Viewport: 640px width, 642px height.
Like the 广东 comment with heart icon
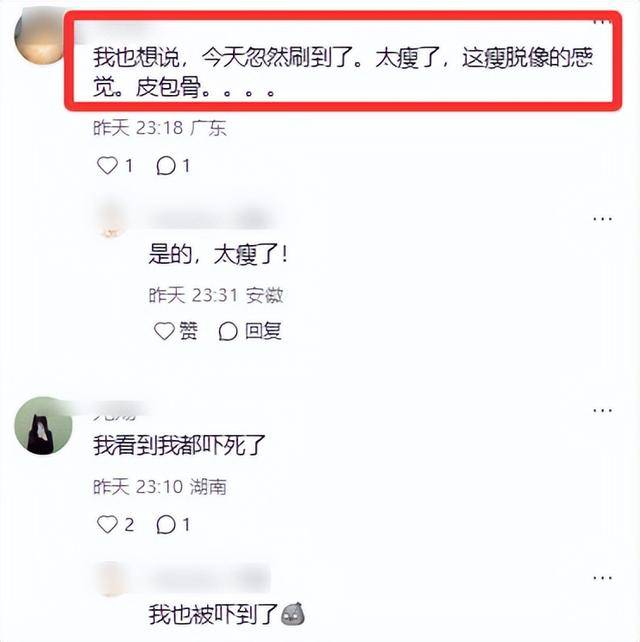click(107, 166)
